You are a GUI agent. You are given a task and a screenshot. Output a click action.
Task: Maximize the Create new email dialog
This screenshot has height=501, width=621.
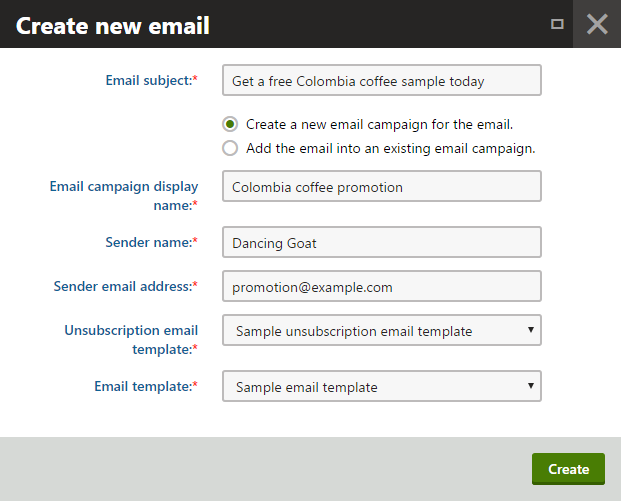pos(557,24)
